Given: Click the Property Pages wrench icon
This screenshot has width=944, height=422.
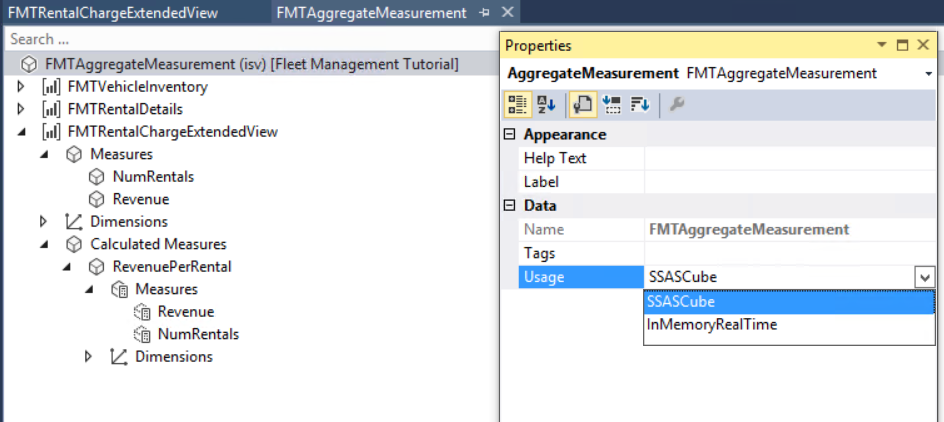Looking at the screenshot, I should [677, 104].
